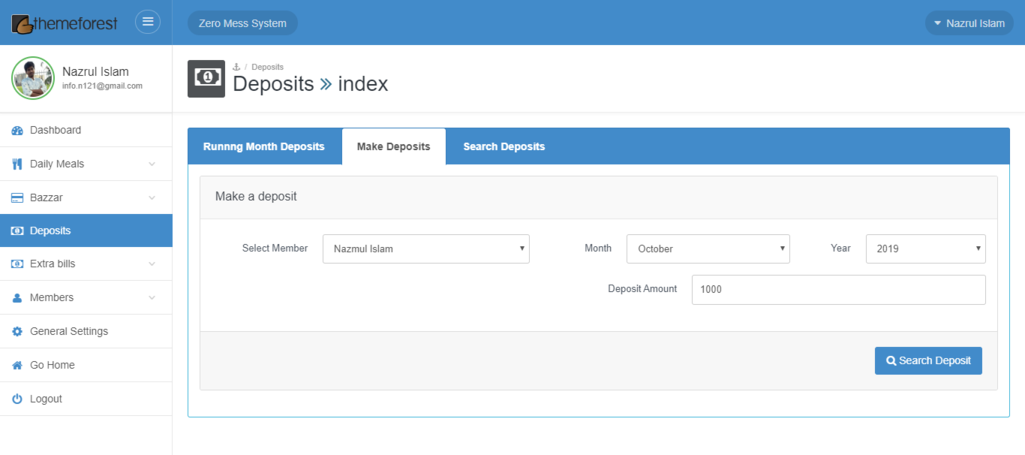
Task: Expand the Members submenu chevron
Action: [x=151, y=298]
